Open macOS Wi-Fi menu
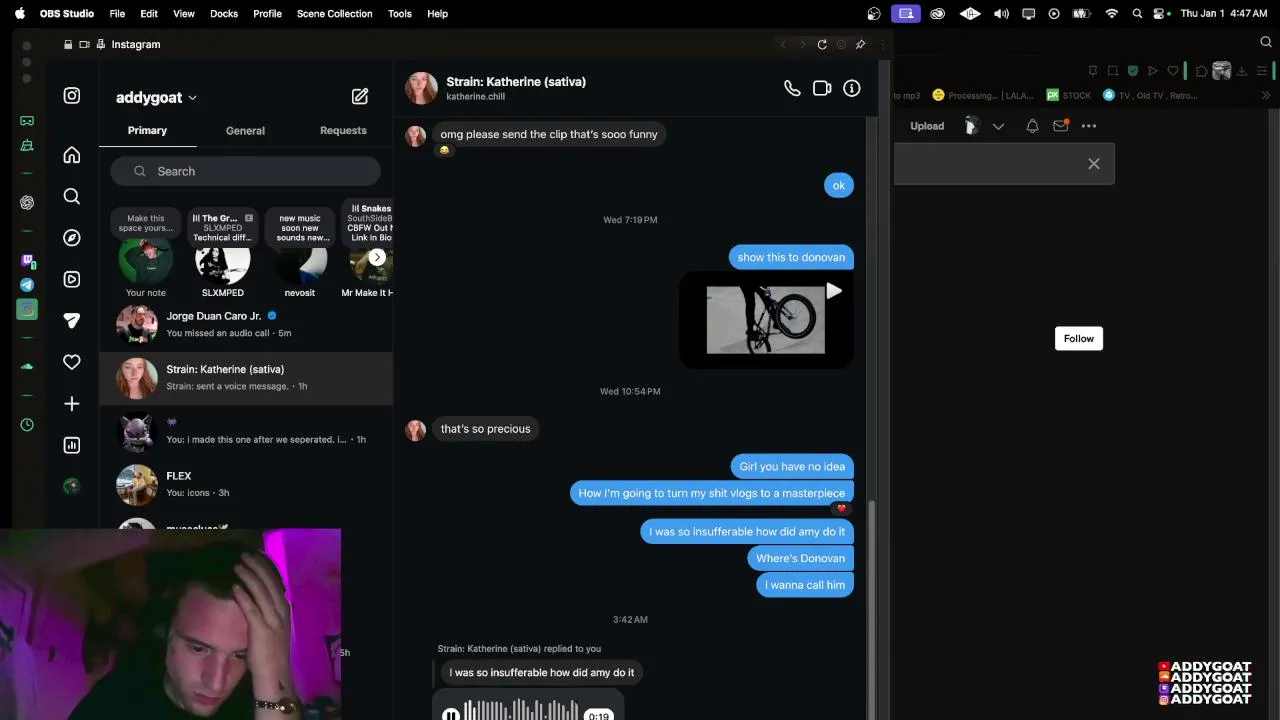 point(1112,14)
